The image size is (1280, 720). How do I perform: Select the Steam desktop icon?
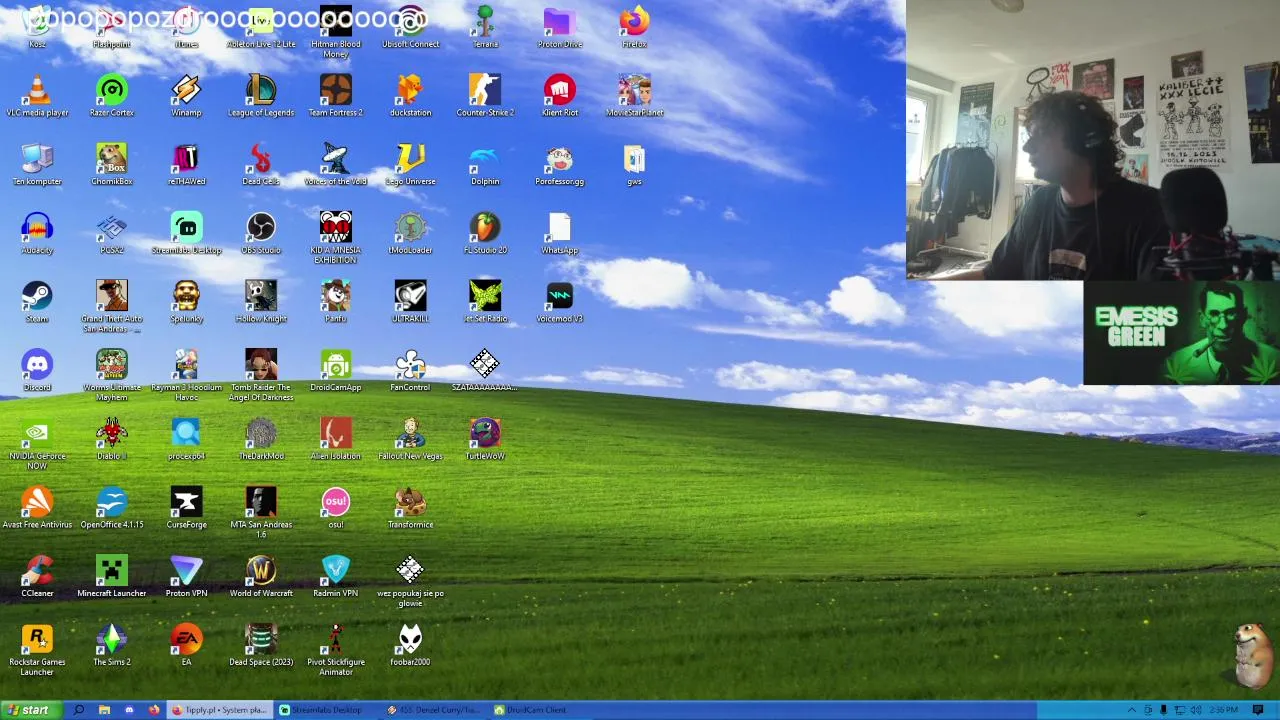(37, 302)
